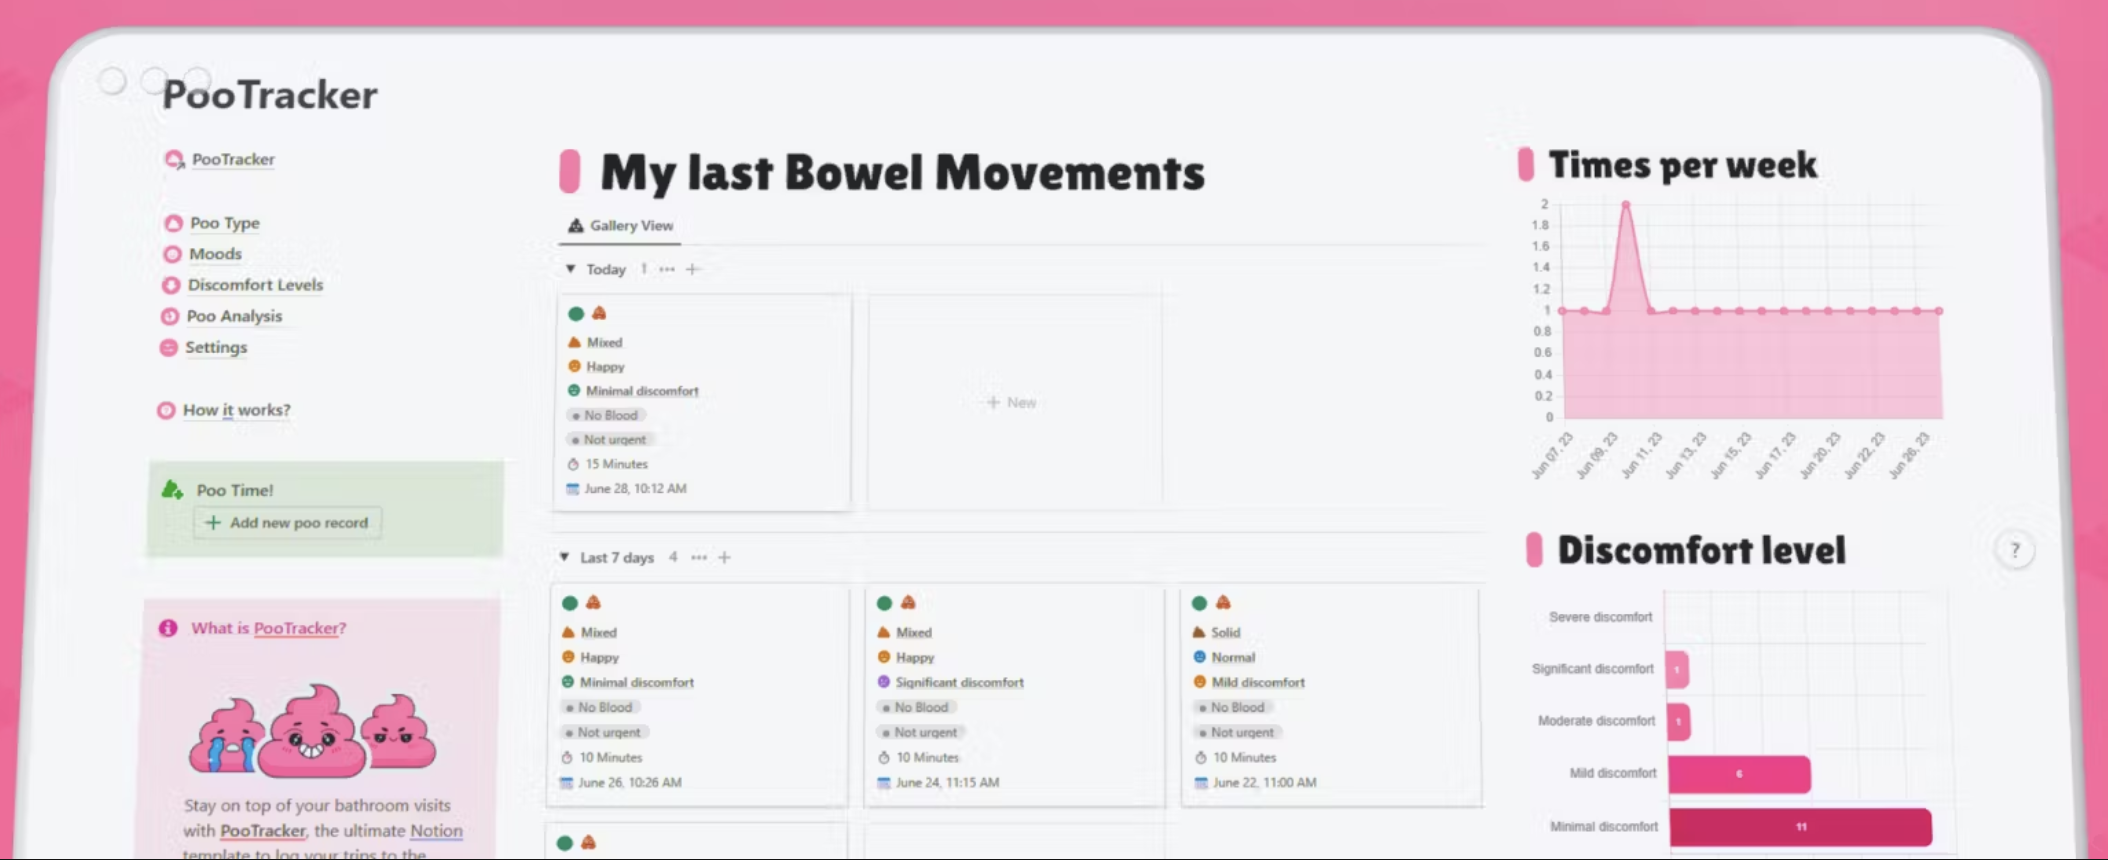Image resolution: width=2108 pixels, height=860 pixels.
Task: Click the three poo characters illustration
Action: tap(312, 730)
